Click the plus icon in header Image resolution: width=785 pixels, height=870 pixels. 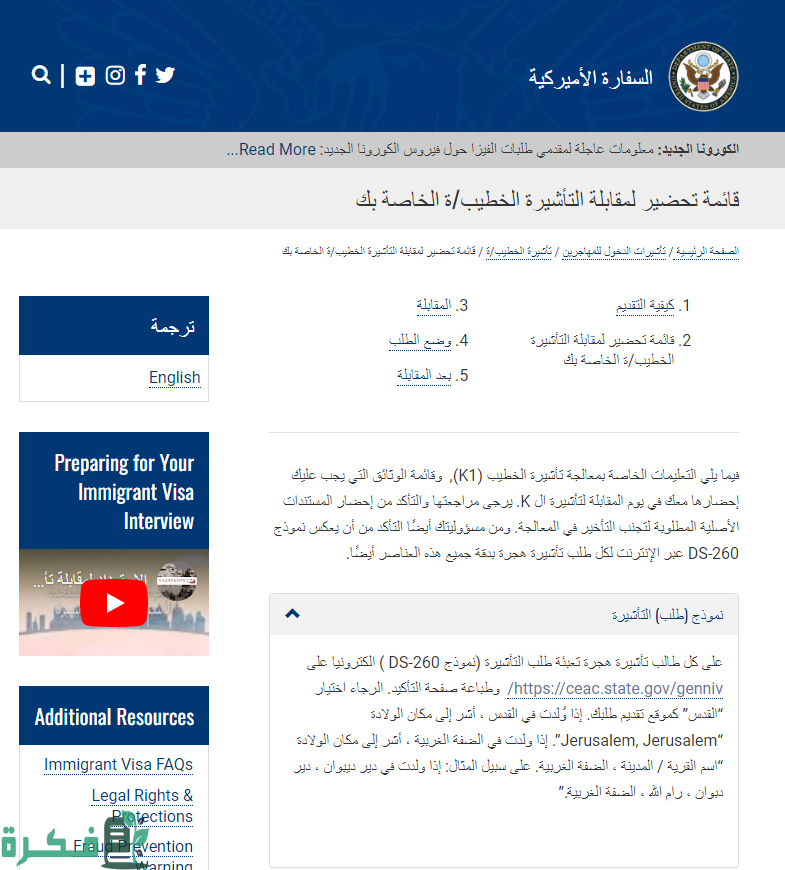coord(85,75)
